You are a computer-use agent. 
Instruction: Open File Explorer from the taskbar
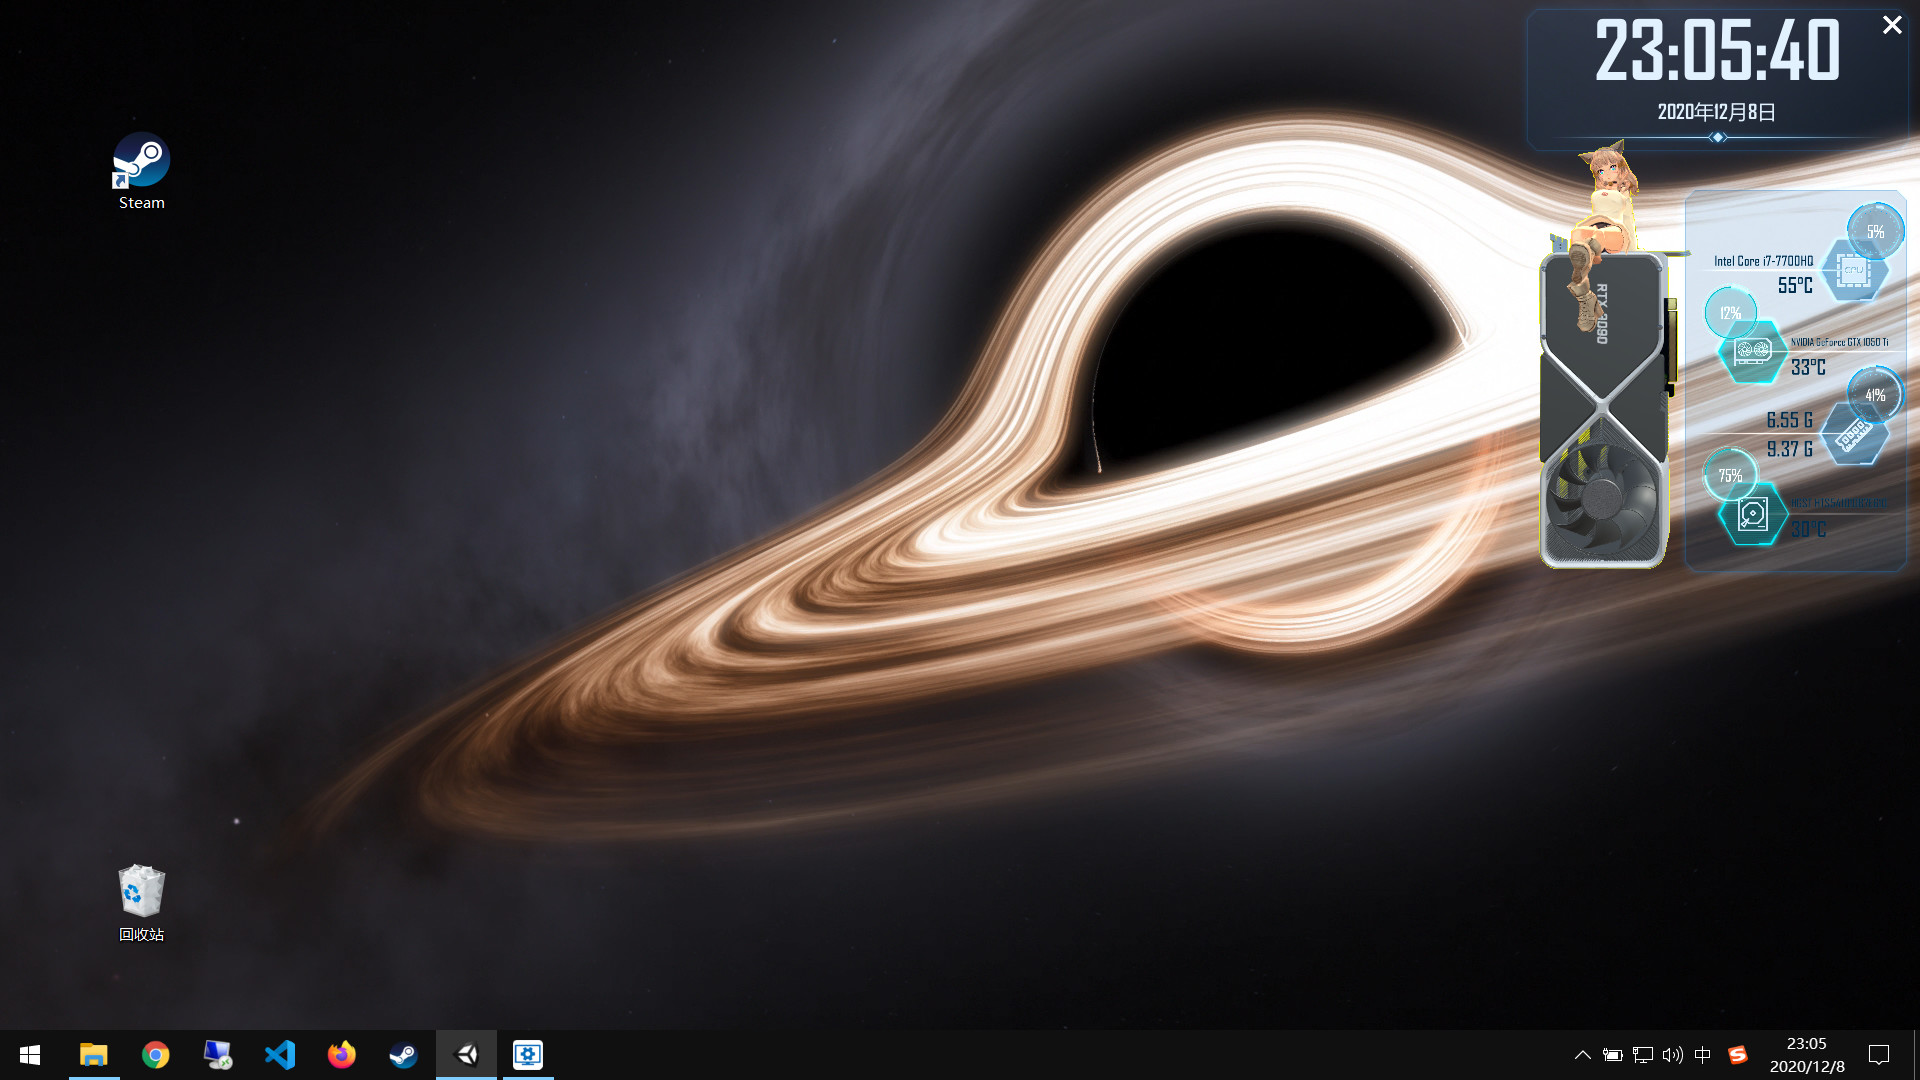pyautogui.click(x=94, y=1055)
